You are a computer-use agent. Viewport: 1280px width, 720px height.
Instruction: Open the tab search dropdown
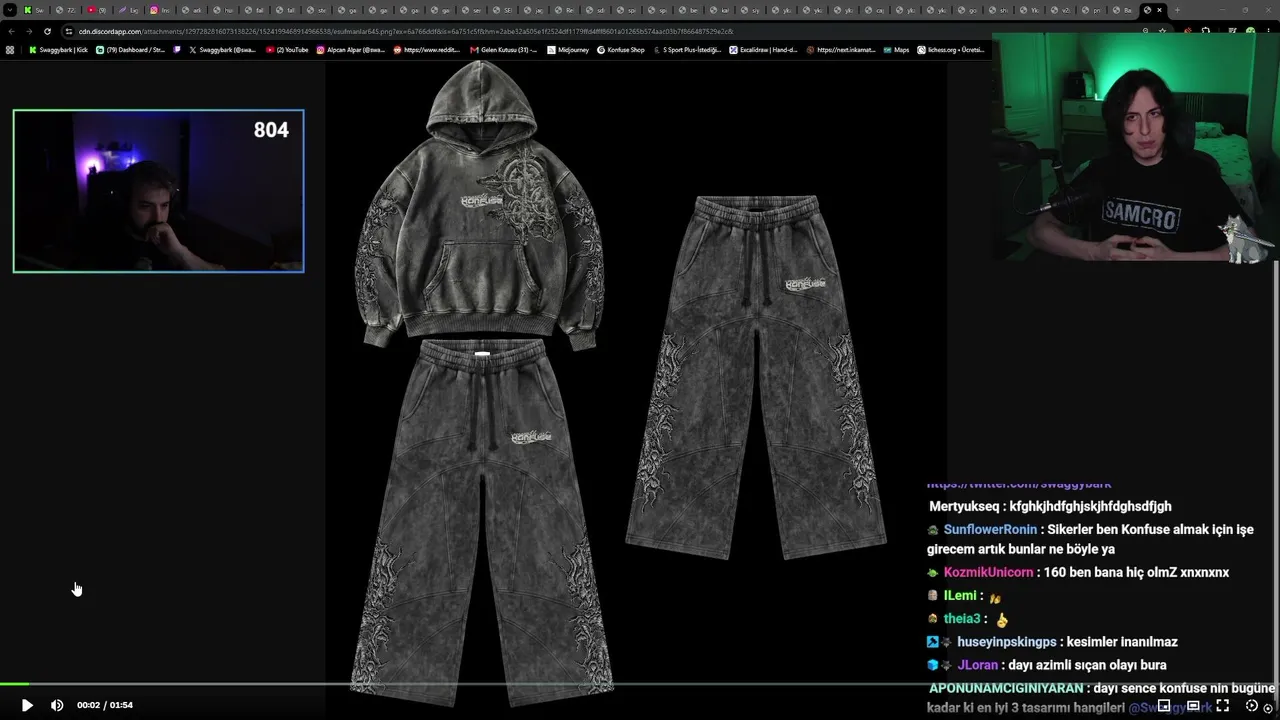pyautogui.click(x=11, y=10)
